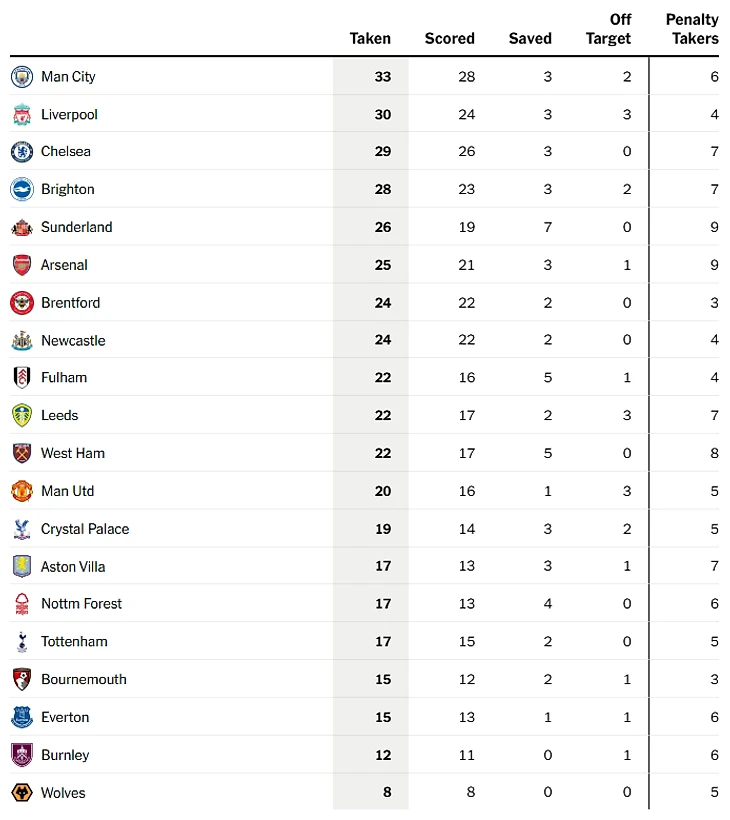Click Man City's Taken value 33
This screenshot has width=730, height=820.
[382, 77]
